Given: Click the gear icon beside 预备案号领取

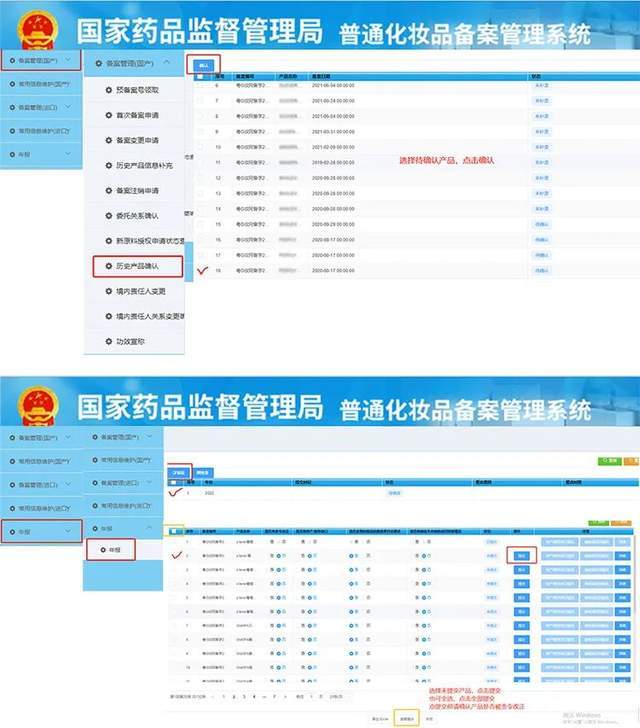Looking at the screenshot, I should click(x=109, y=90).
